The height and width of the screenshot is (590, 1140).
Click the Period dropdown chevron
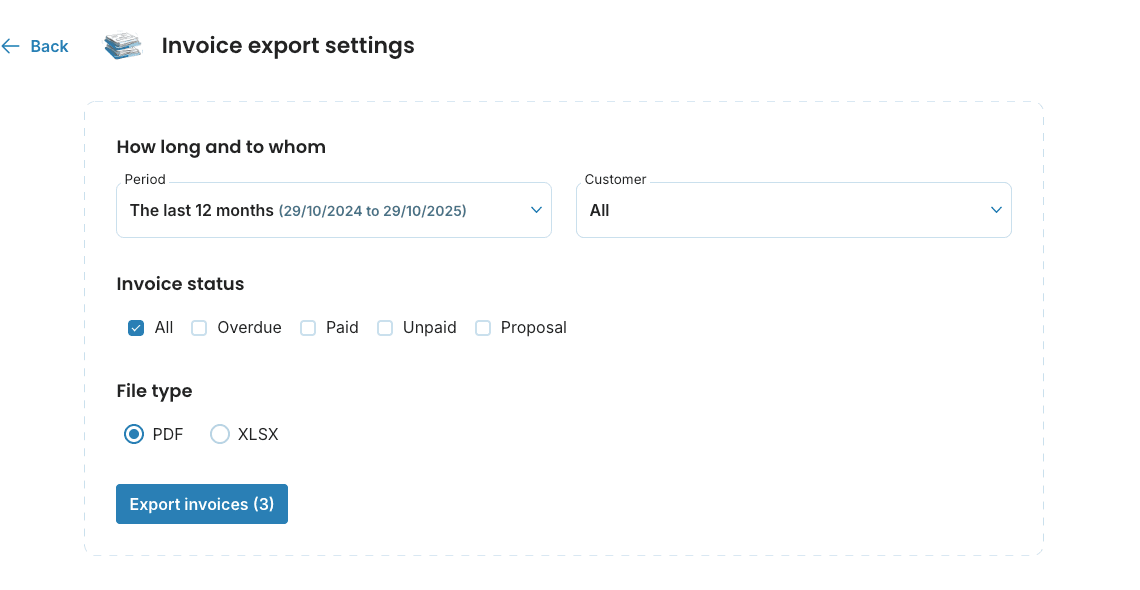coord(535,210)
